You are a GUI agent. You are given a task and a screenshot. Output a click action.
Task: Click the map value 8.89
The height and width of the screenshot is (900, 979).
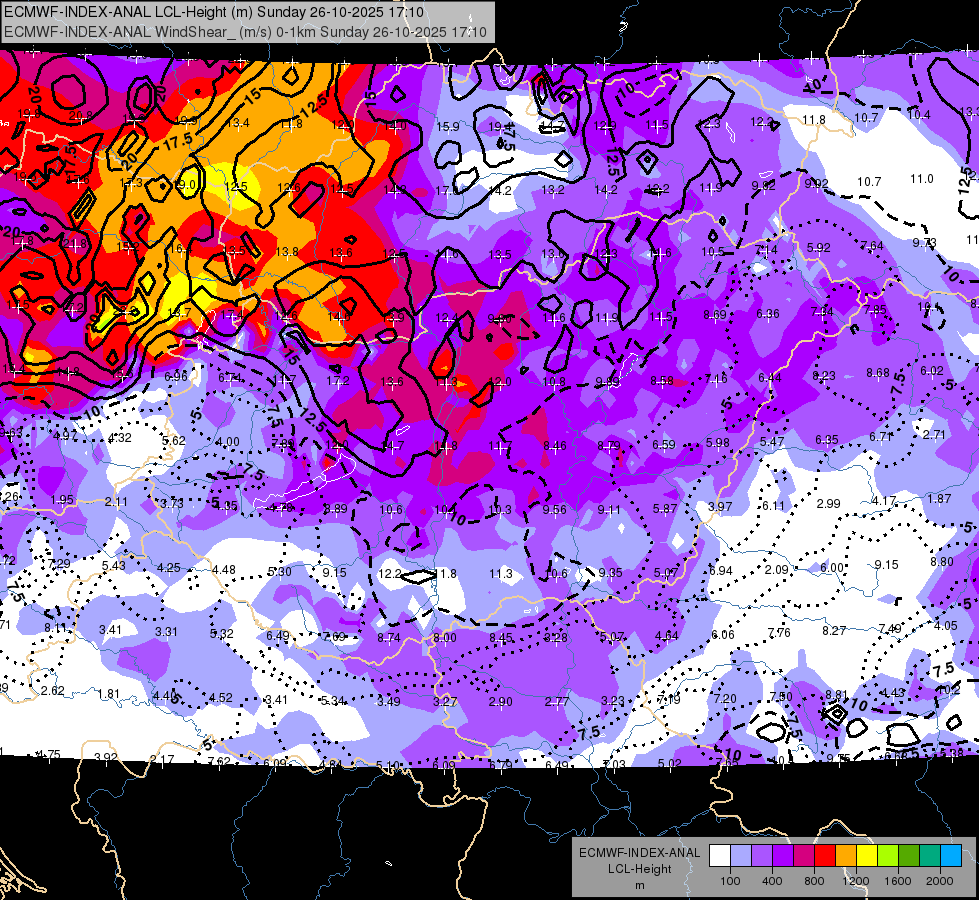(x=335, y=508)
